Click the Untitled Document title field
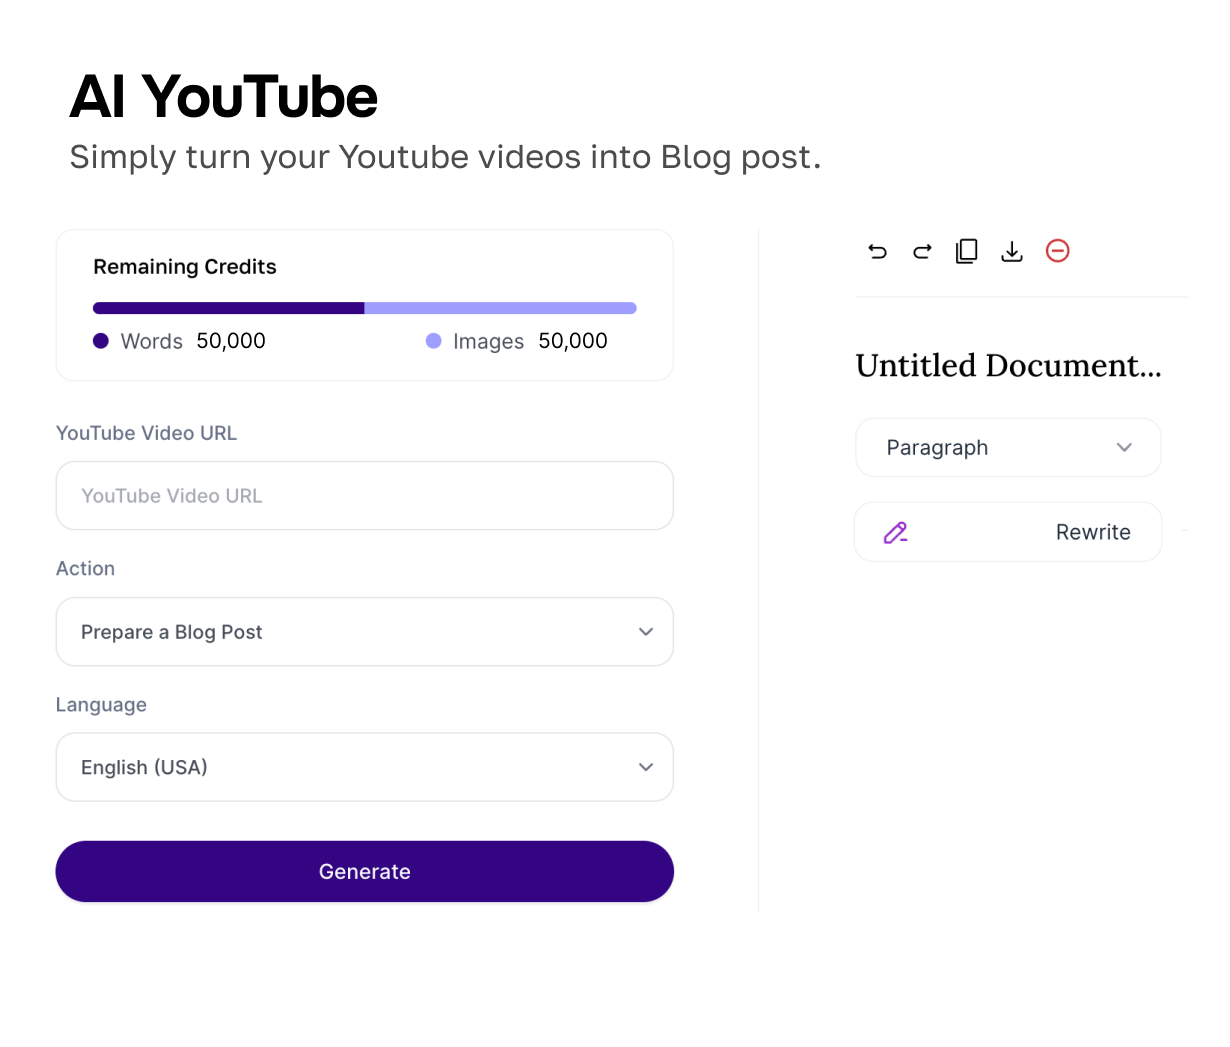This screenshot has width=1230, height=1047. point(1008,366)
